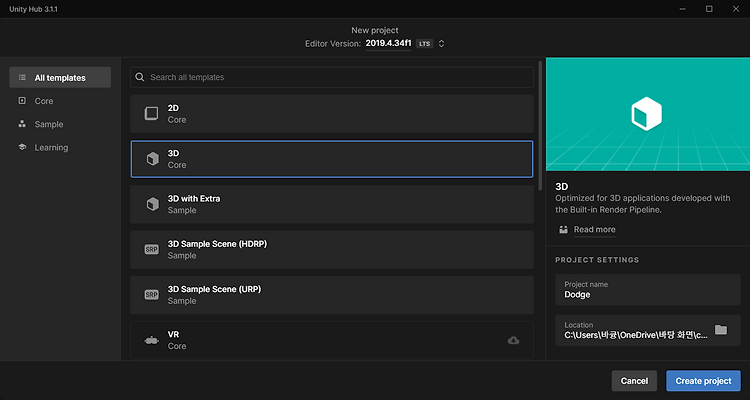Select the 3D Sample Scene (URP) template
Screen dimensions: 750x400
(331, 295)
